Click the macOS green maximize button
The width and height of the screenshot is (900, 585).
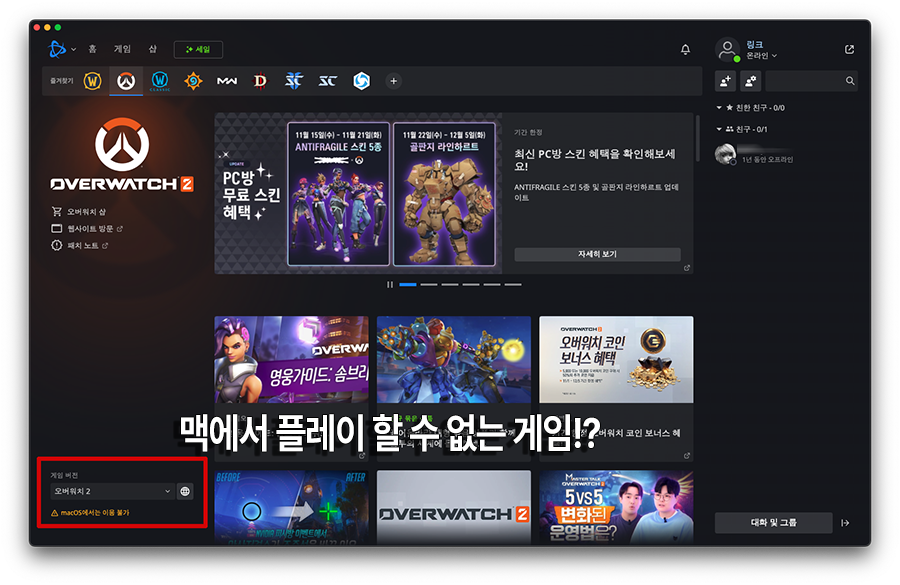click(58, 27)
